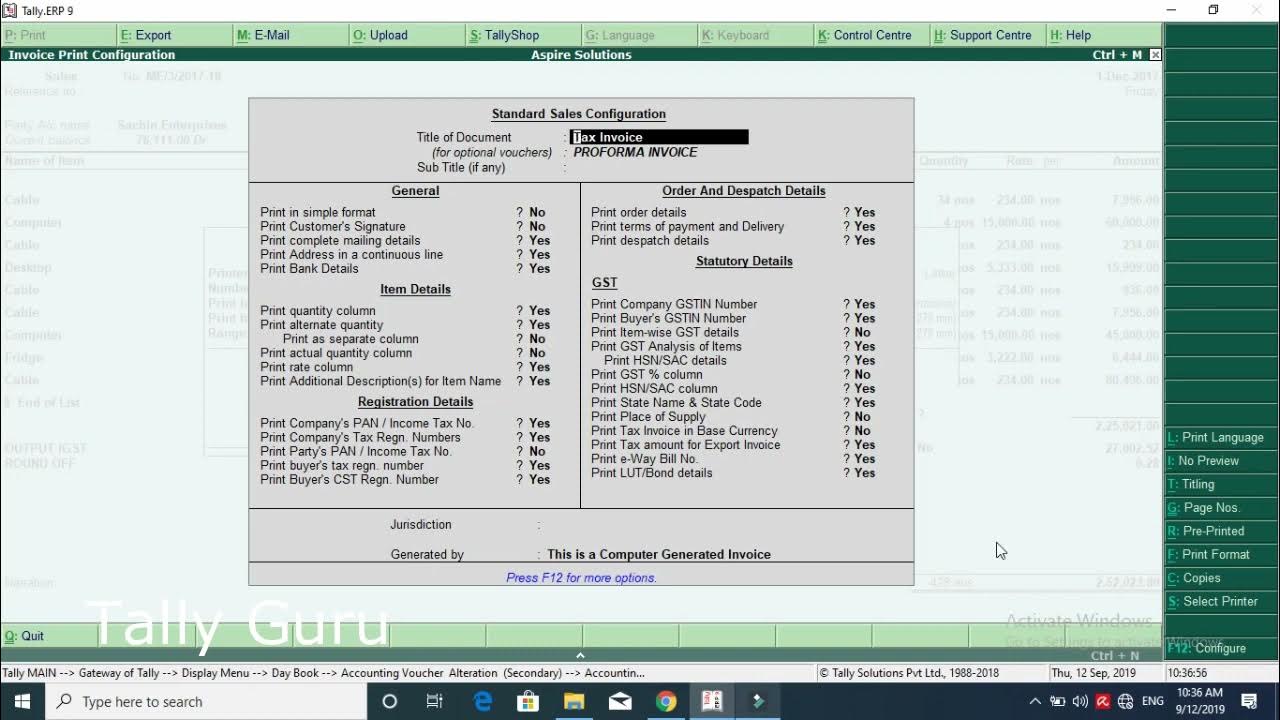Click 'Print despatch details' label
The width and height of the screenshot is (1280, 720).
(650, 240)
